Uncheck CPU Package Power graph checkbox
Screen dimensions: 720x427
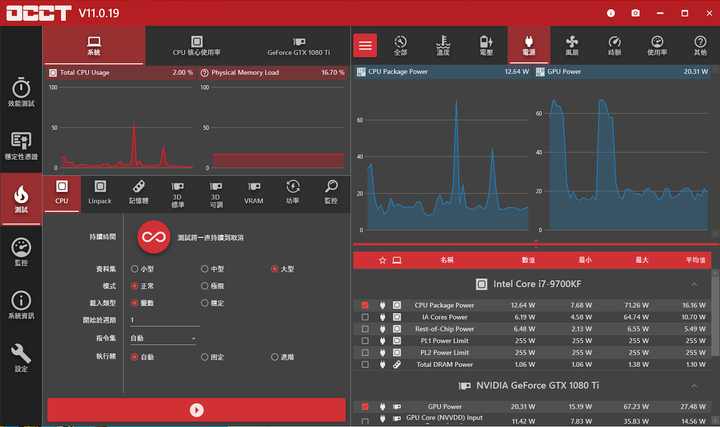click(365, 305)
